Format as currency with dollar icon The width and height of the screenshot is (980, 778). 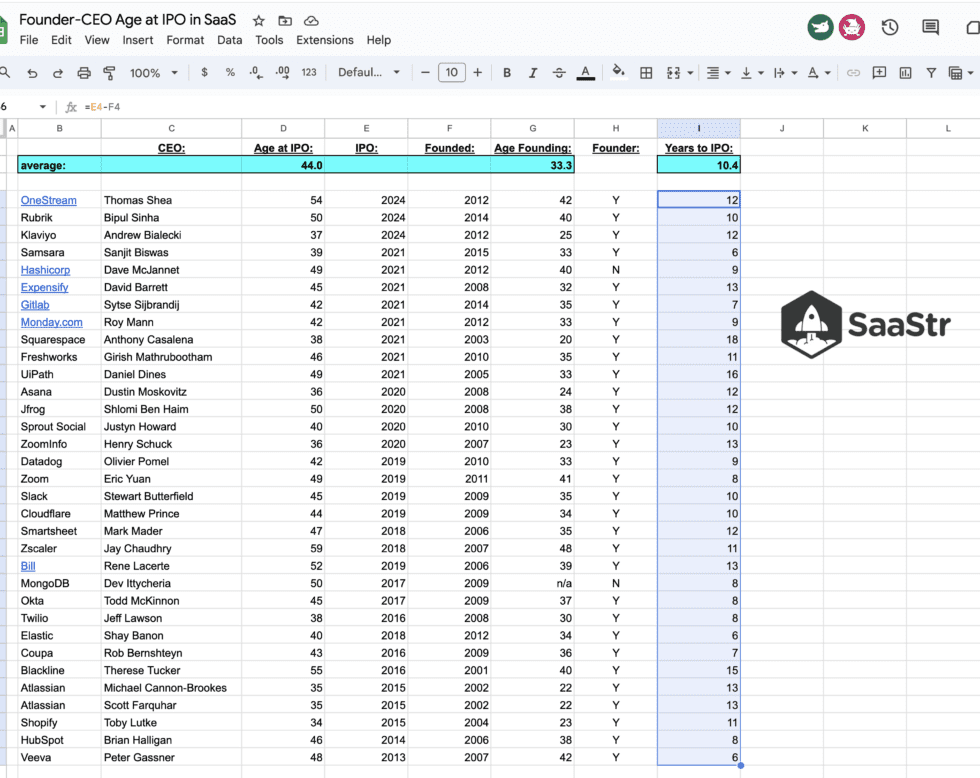coord(204,72)
